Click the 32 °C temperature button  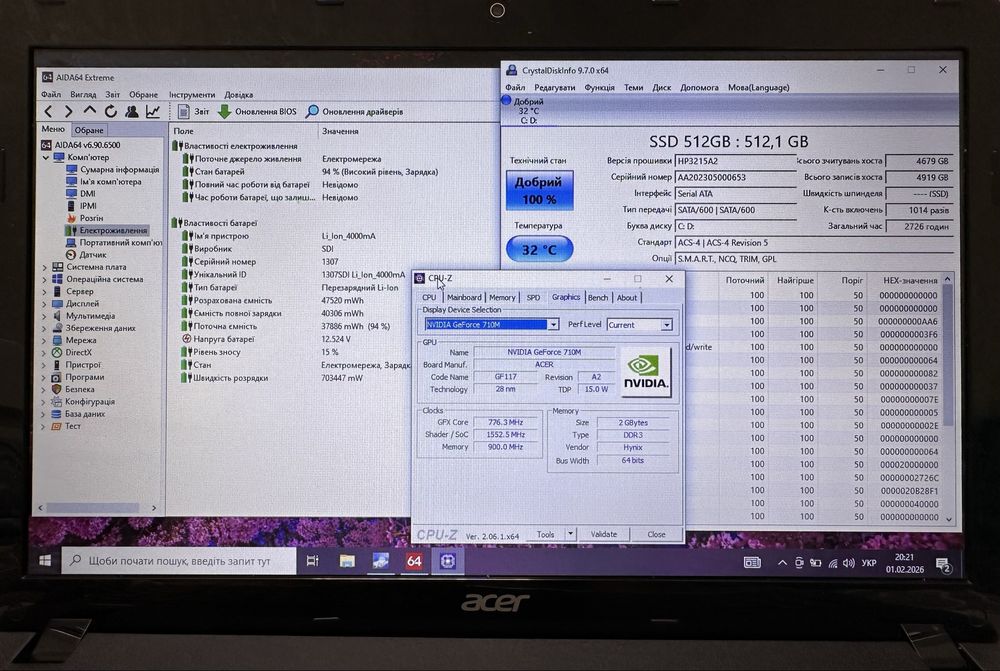pyautogui.click(x=540, y=249)
